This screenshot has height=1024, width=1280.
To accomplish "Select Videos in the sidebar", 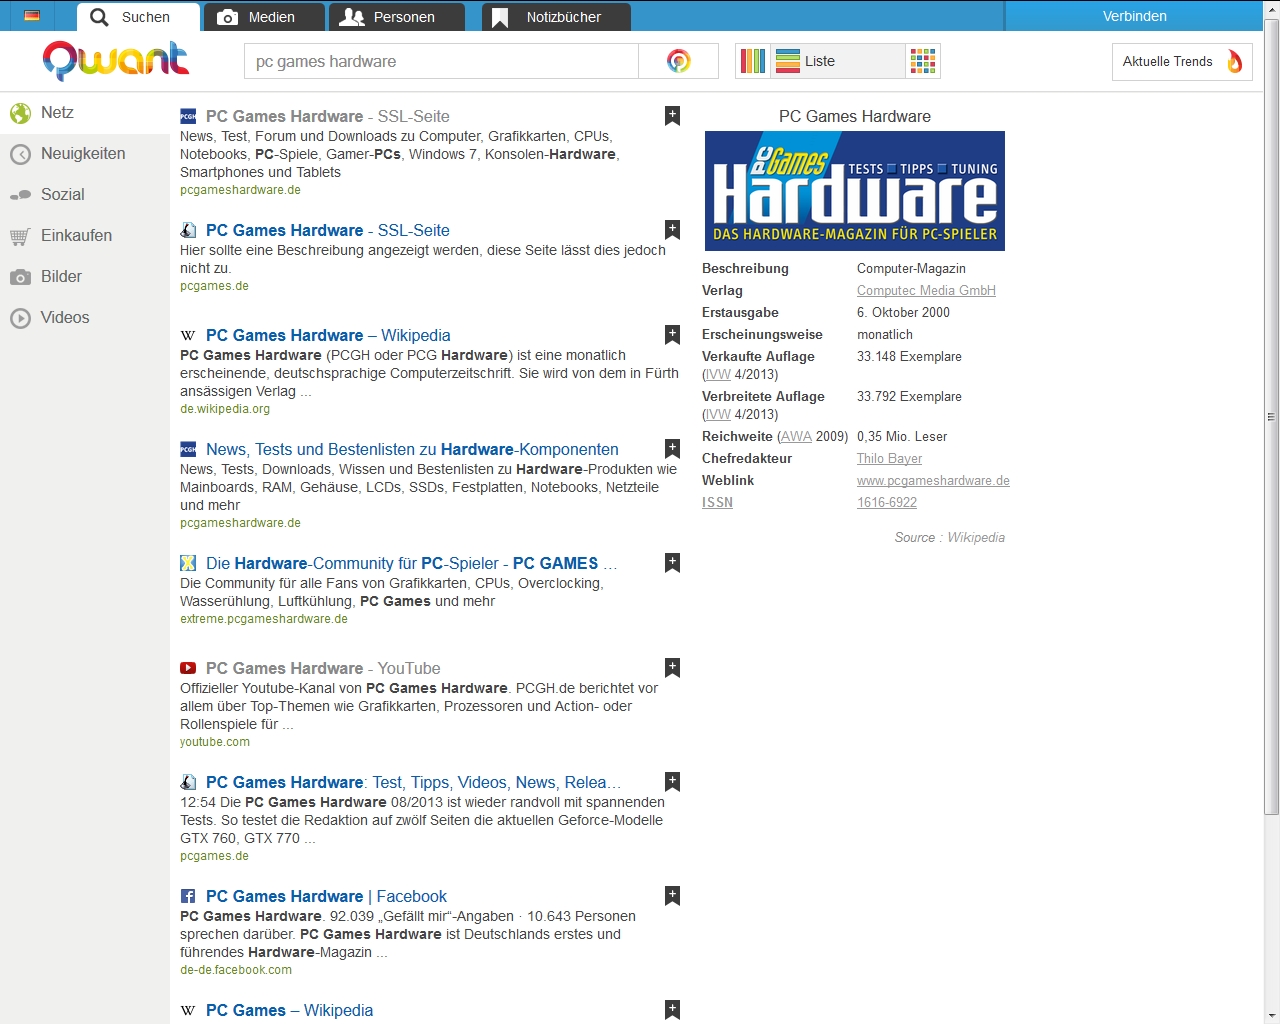I will pos(85,318).
